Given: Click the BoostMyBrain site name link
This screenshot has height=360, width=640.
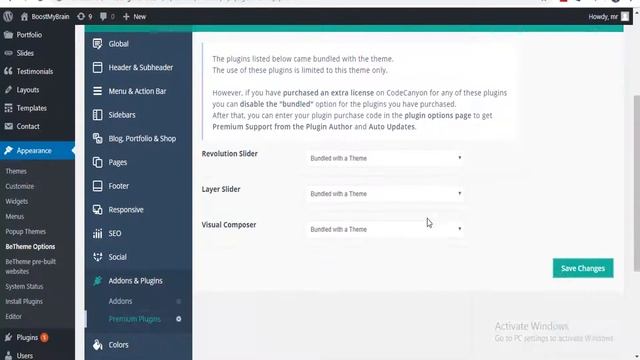Looking at the screenshot, I should tap(50, 17).
